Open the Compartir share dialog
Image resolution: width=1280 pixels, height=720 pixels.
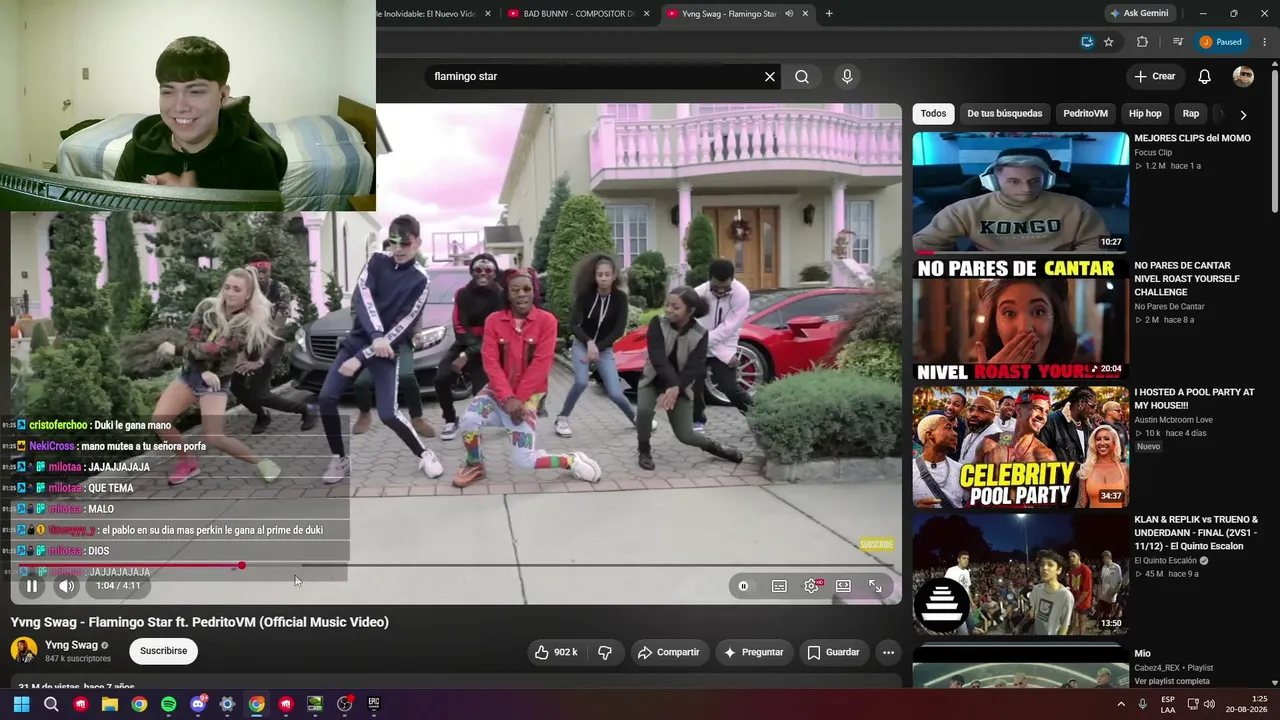pyautogui.click(x=669, y=652)
